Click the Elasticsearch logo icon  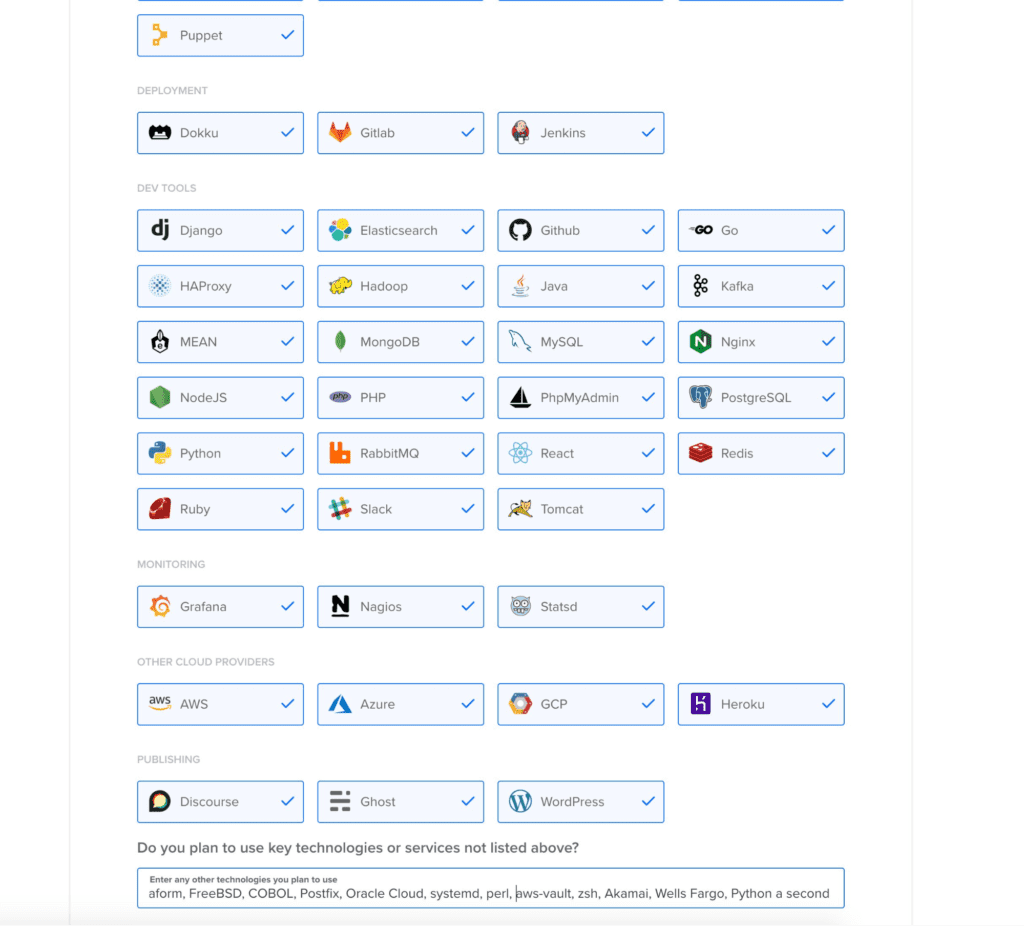(x=340, y=230)
